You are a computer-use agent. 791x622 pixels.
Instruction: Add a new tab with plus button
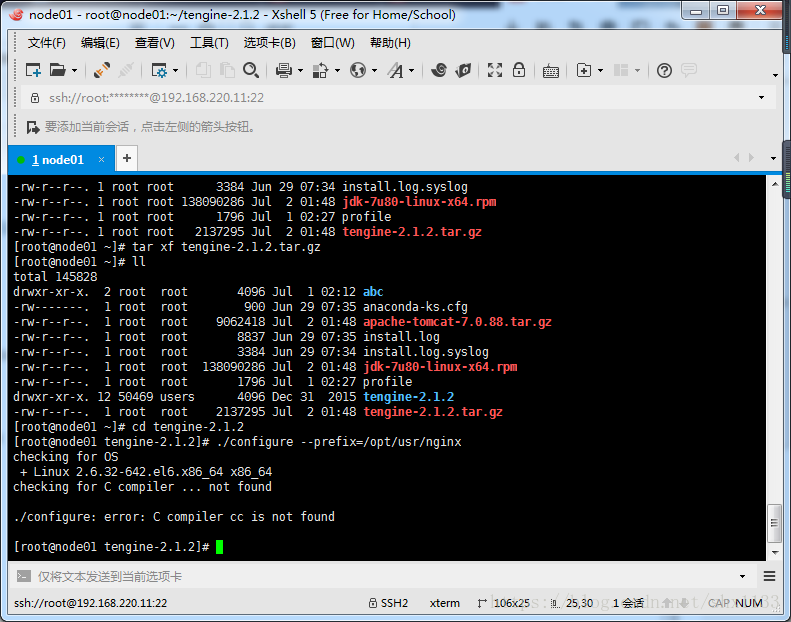127,158
